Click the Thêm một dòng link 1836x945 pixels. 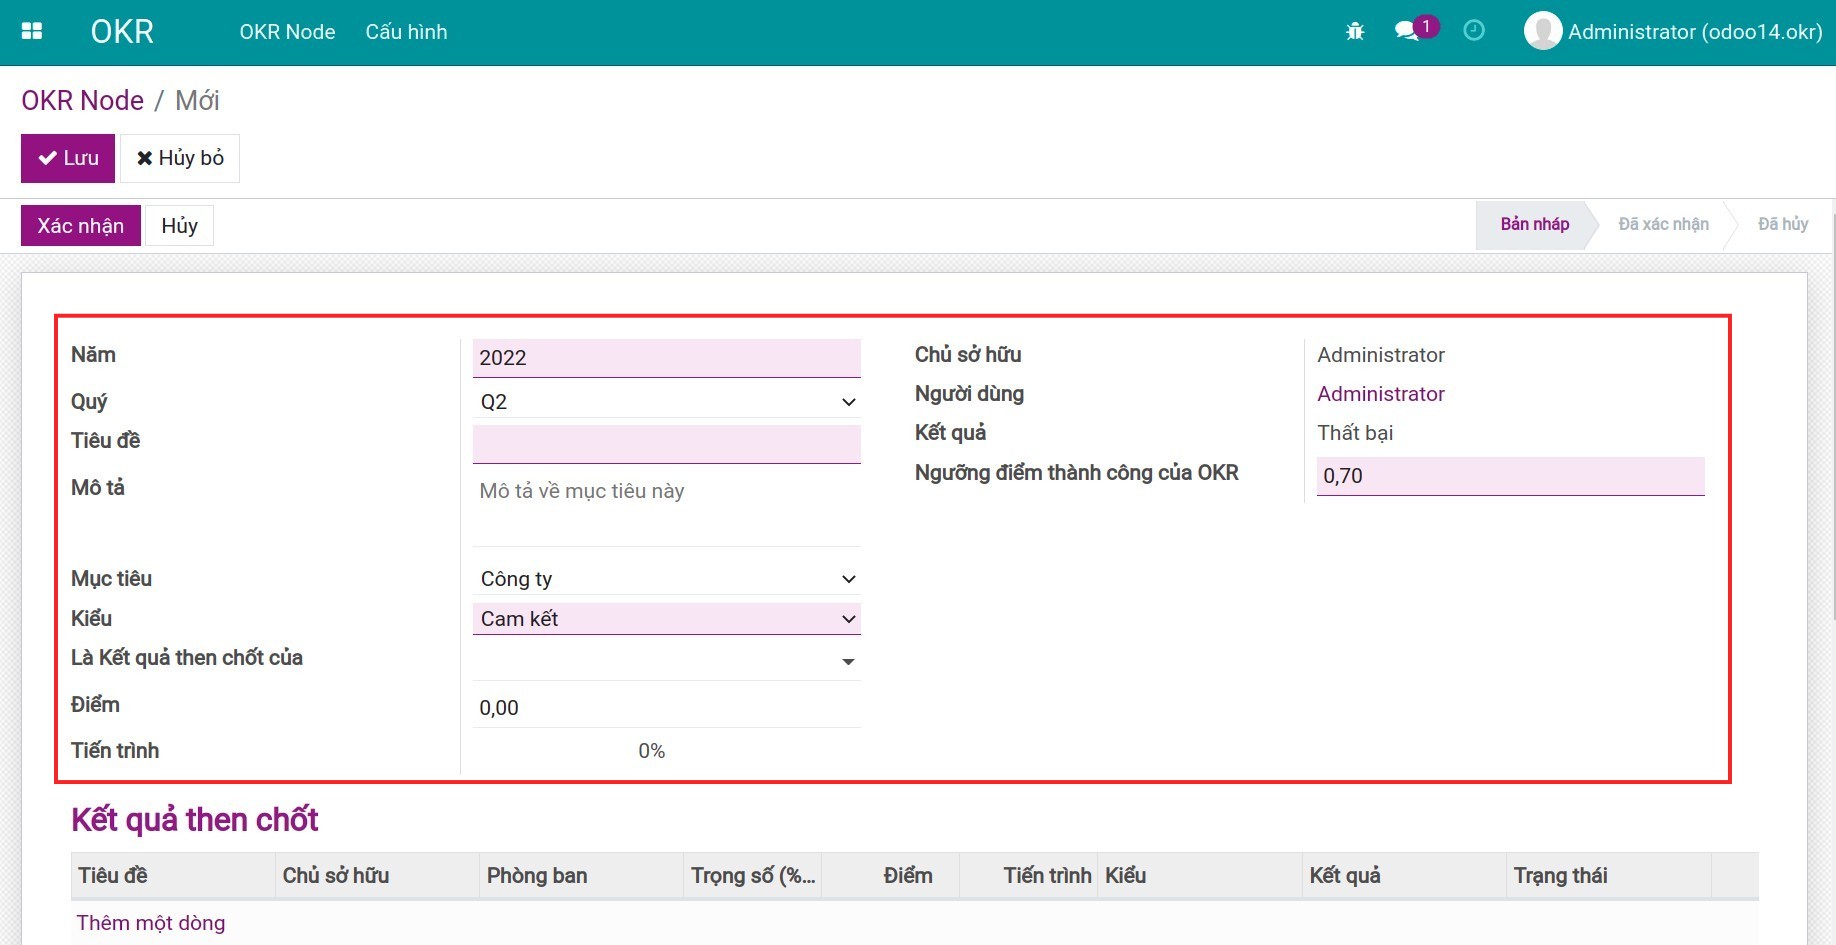tap(151, 923)
